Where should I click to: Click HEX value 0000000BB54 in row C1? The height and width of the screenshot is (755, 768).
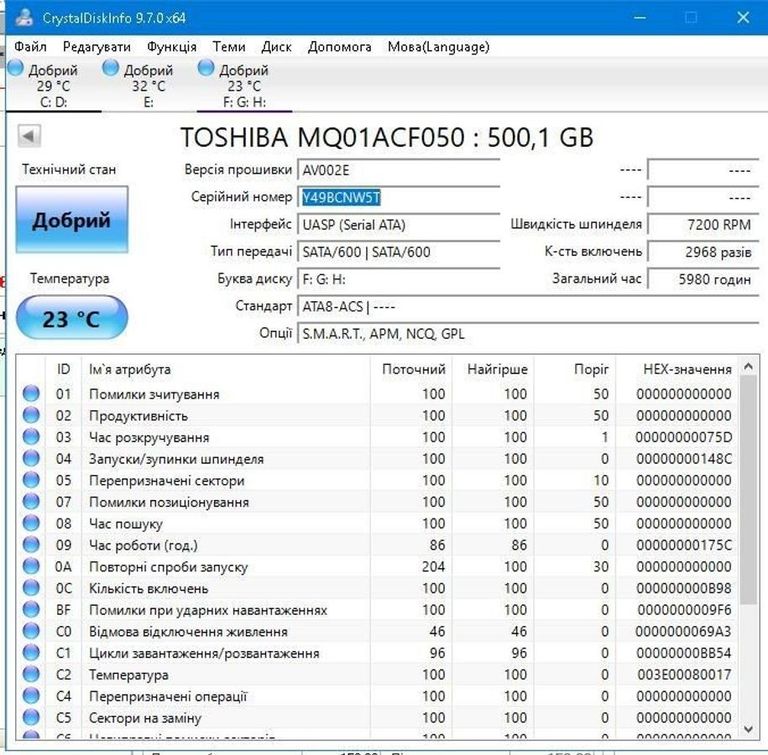(x=684, y=653)
